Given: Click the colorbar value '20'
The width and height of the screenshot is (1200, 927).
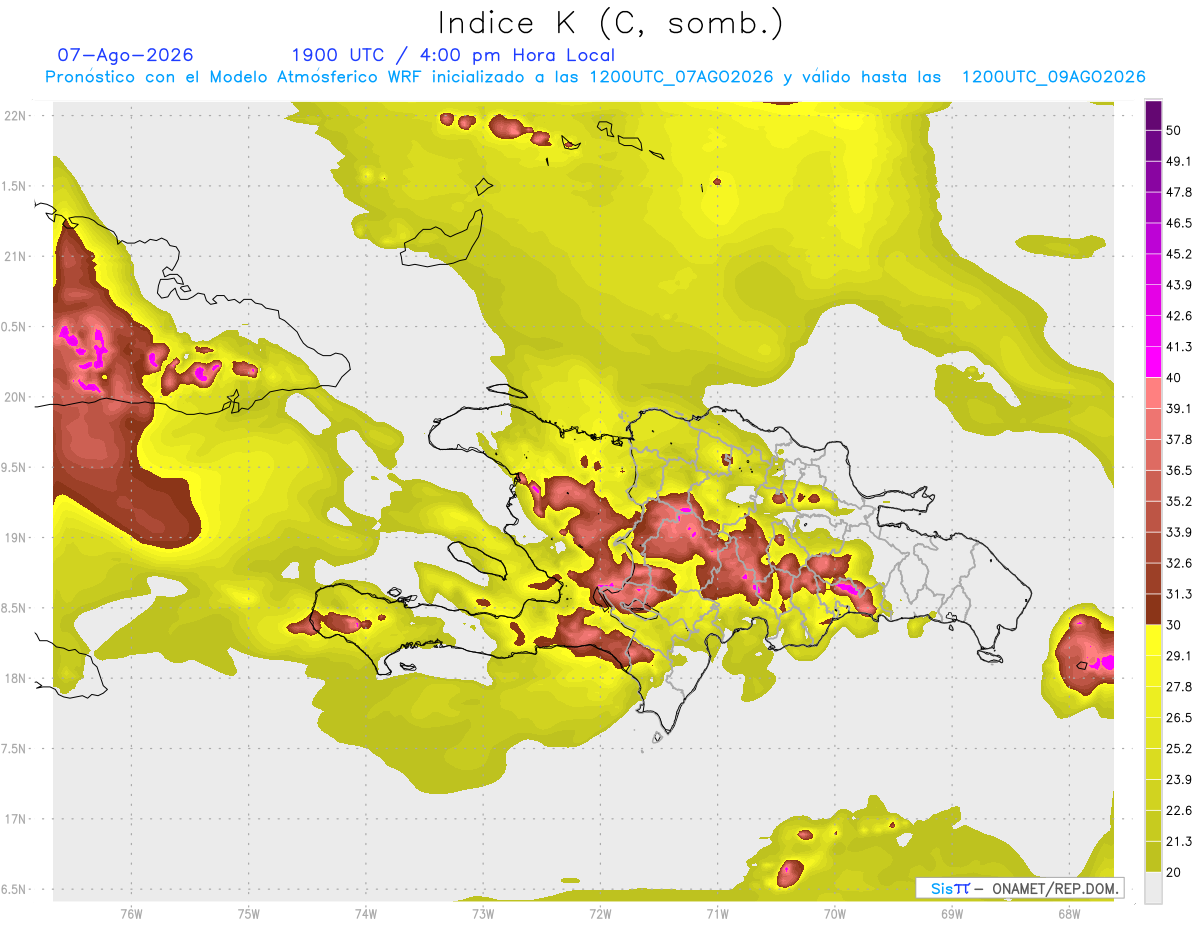Looking at the screenshot, I should (1174, 872).
